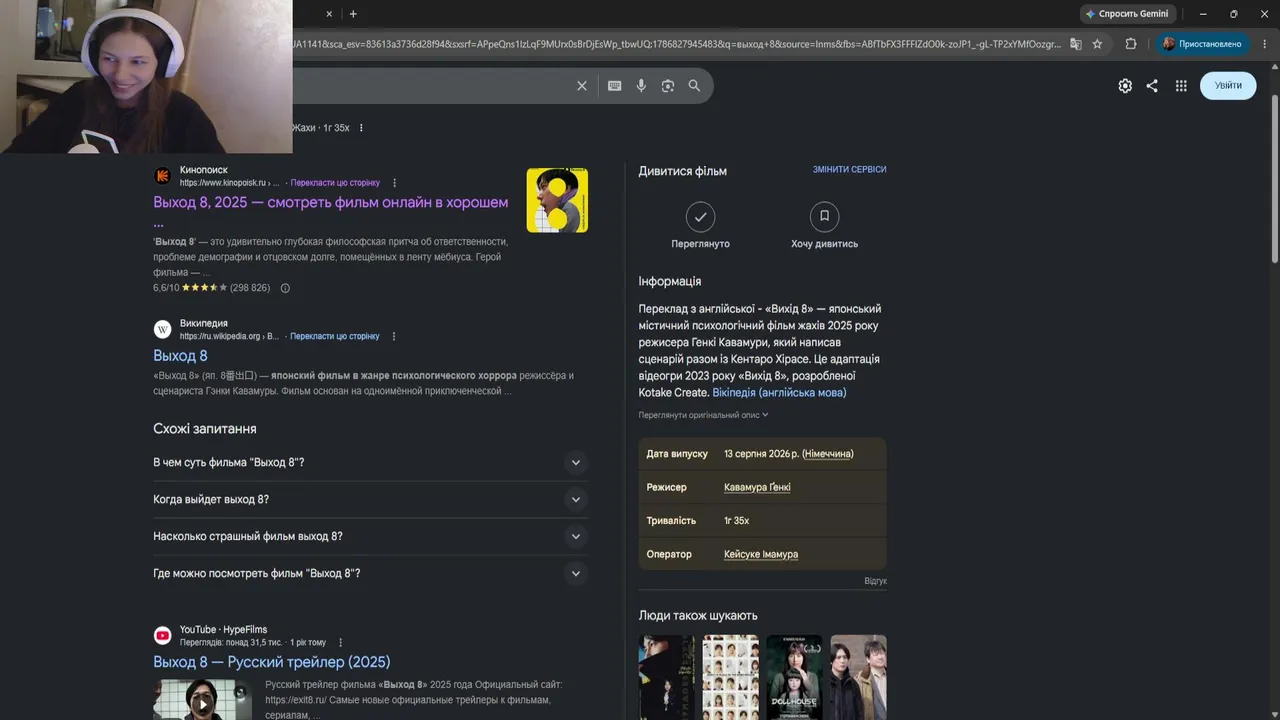Expand "Насколько страшный фильм выход 8?"
Screen dimensions: 1280x720
point(370,537)
